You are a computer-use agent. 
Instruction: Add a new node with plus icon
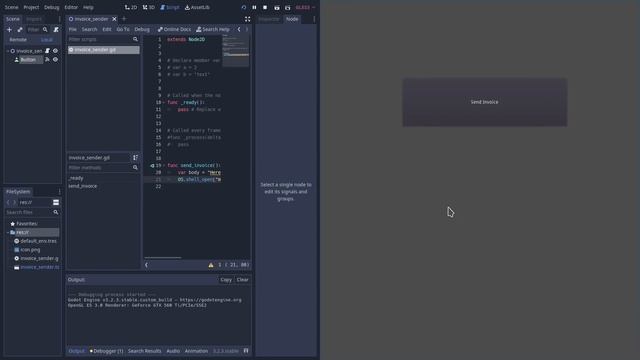click(x=9, y=29)
